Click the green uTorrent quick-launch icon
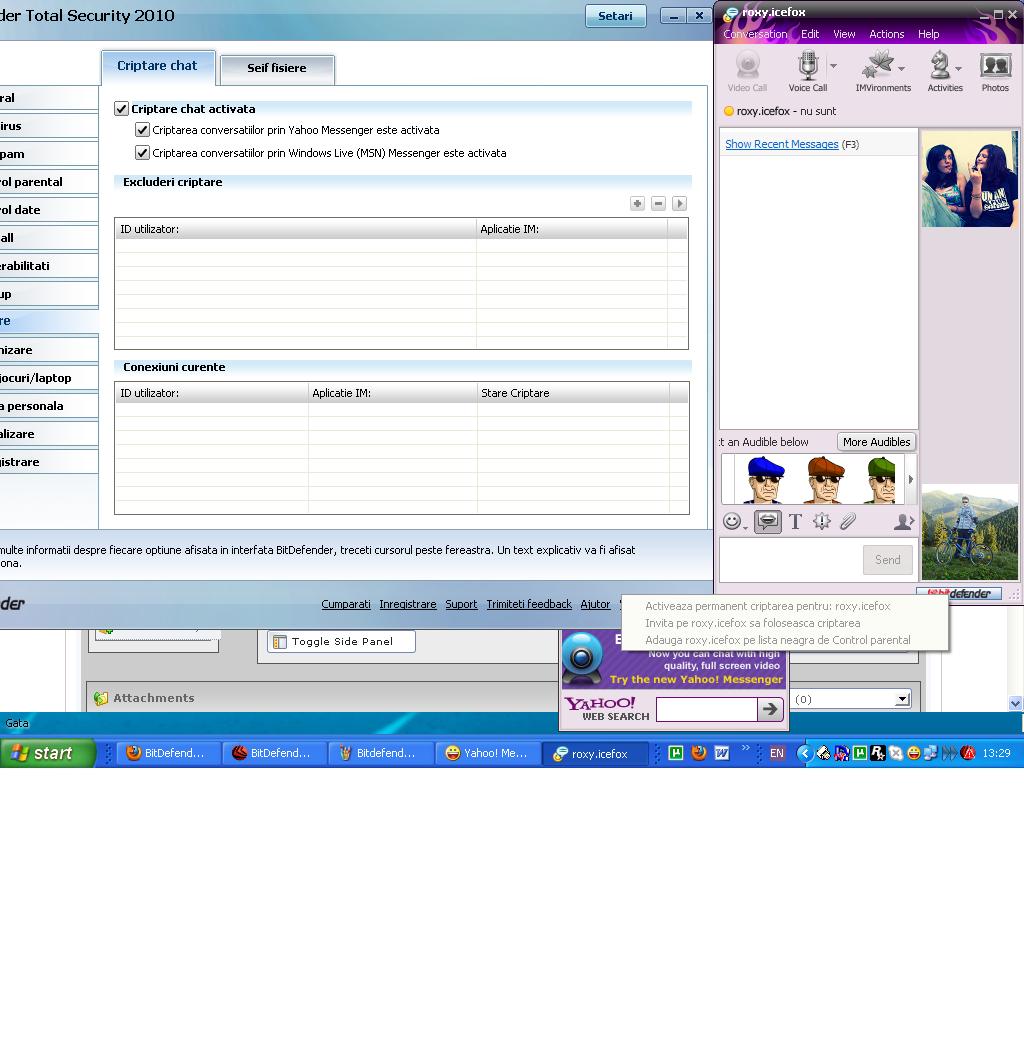This screenshot has width=1024, height=1064. [x=676, y=753]
